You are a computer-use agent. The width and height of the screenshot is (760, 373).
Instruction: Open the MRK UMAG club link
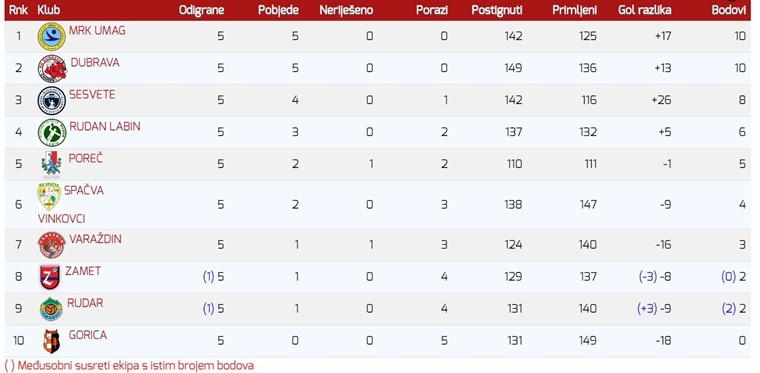click(97, 31)
